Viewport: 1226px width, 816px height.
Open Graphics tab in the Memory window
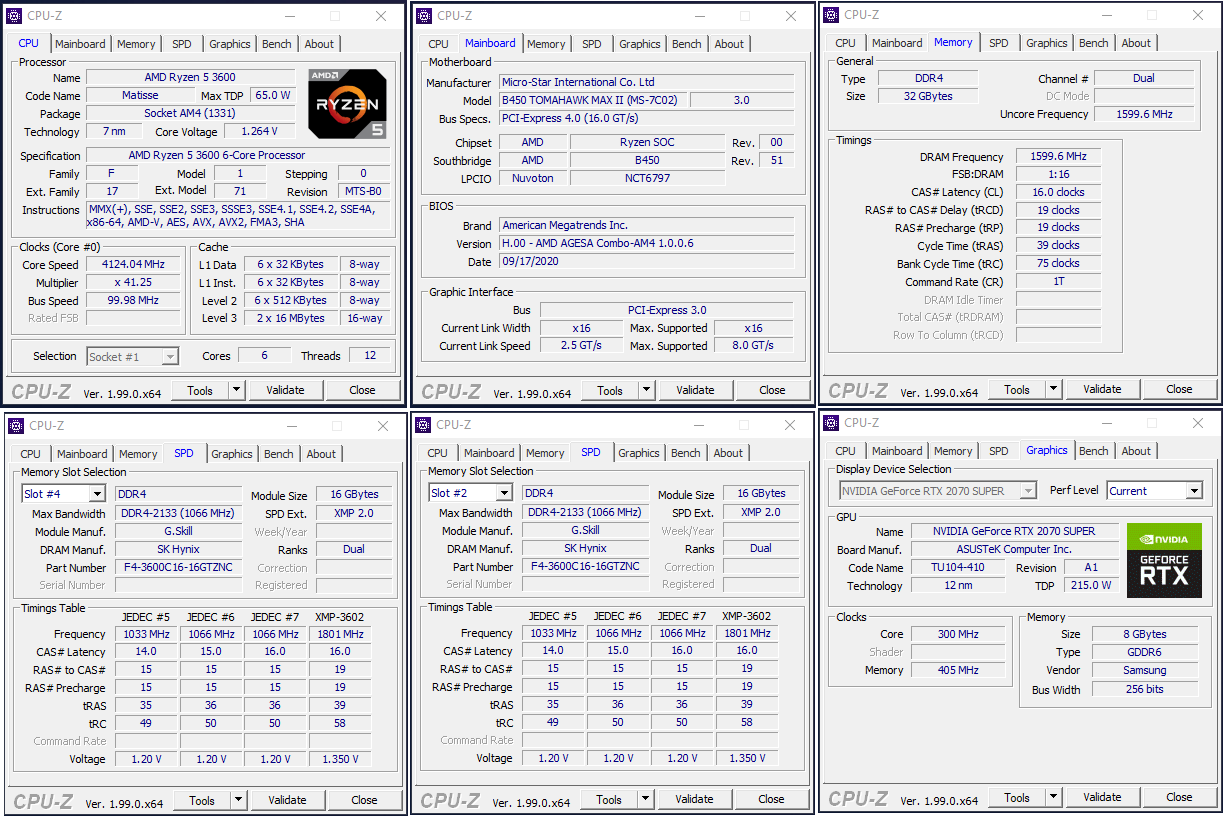point(1047,43)
